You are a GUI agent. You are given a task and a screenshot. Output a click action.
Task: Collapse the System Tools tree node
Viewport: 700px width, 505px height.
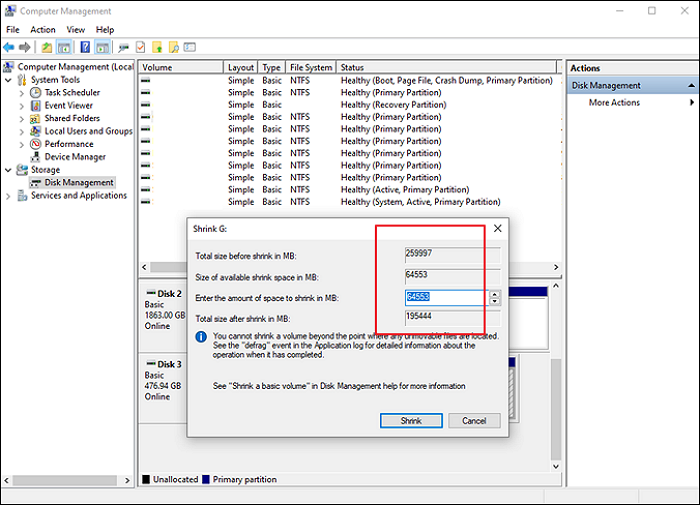(10, 80)
